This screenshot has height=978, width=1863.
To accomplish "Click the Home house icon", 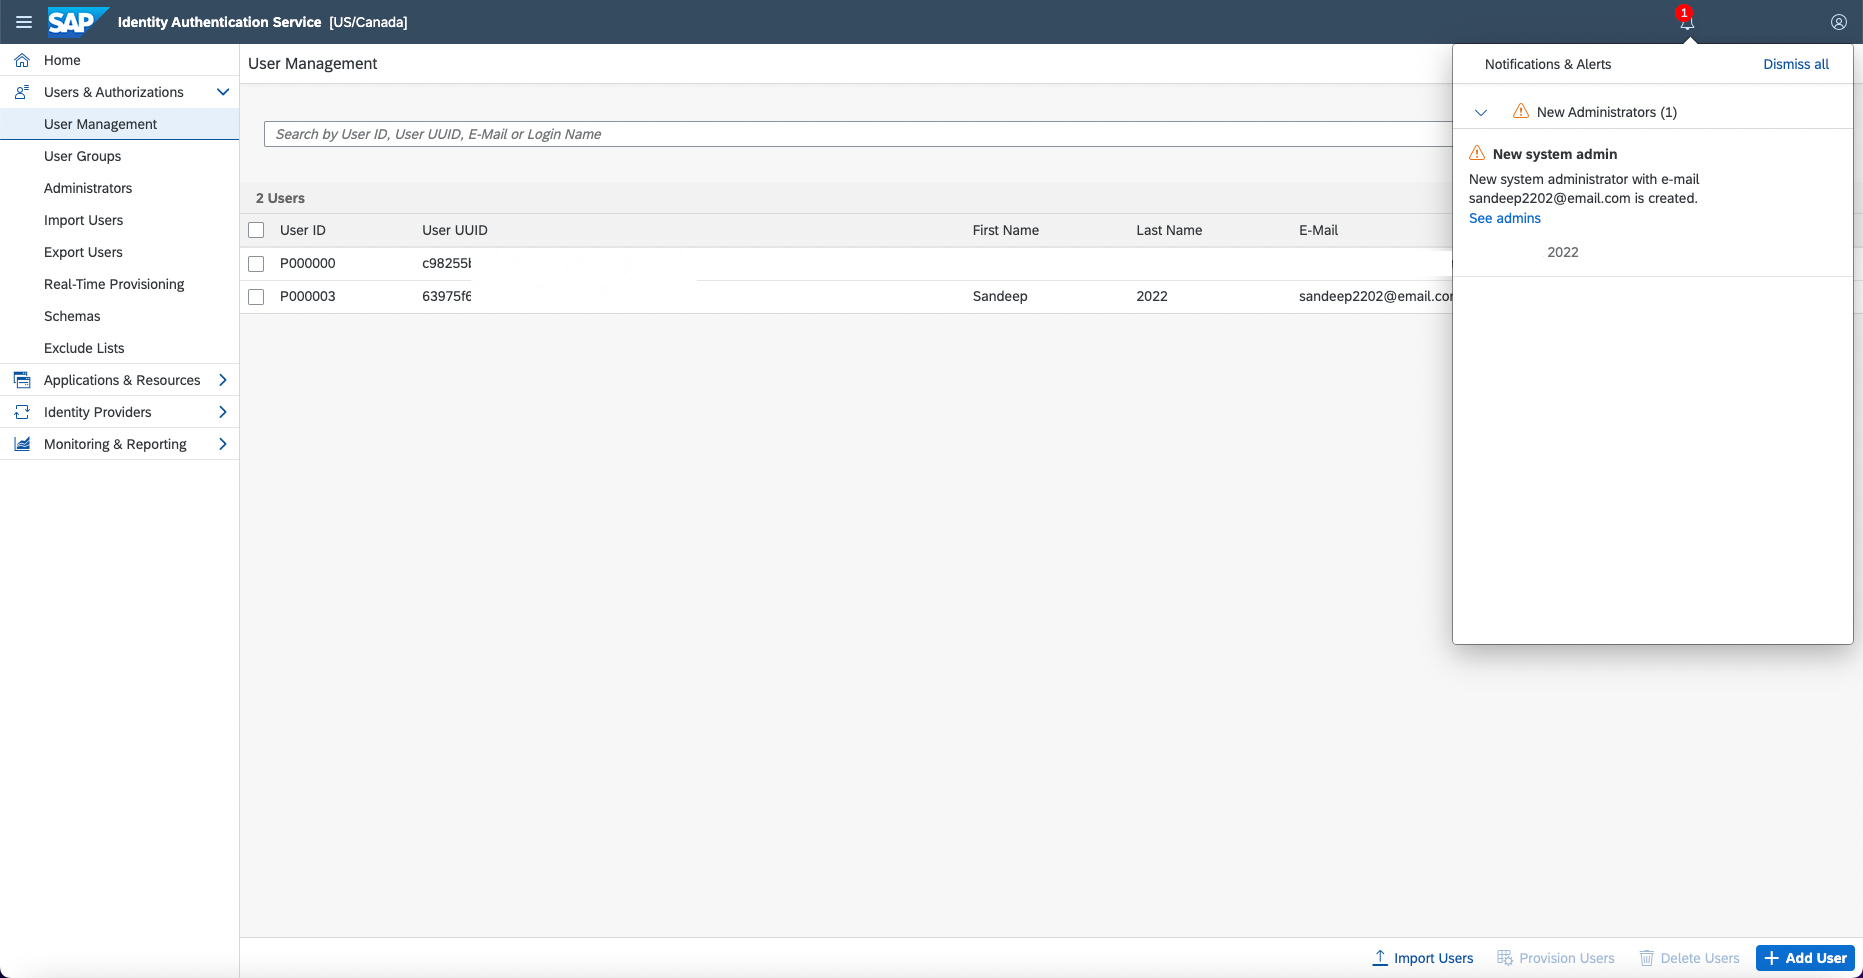I will [x=22, y=60].
